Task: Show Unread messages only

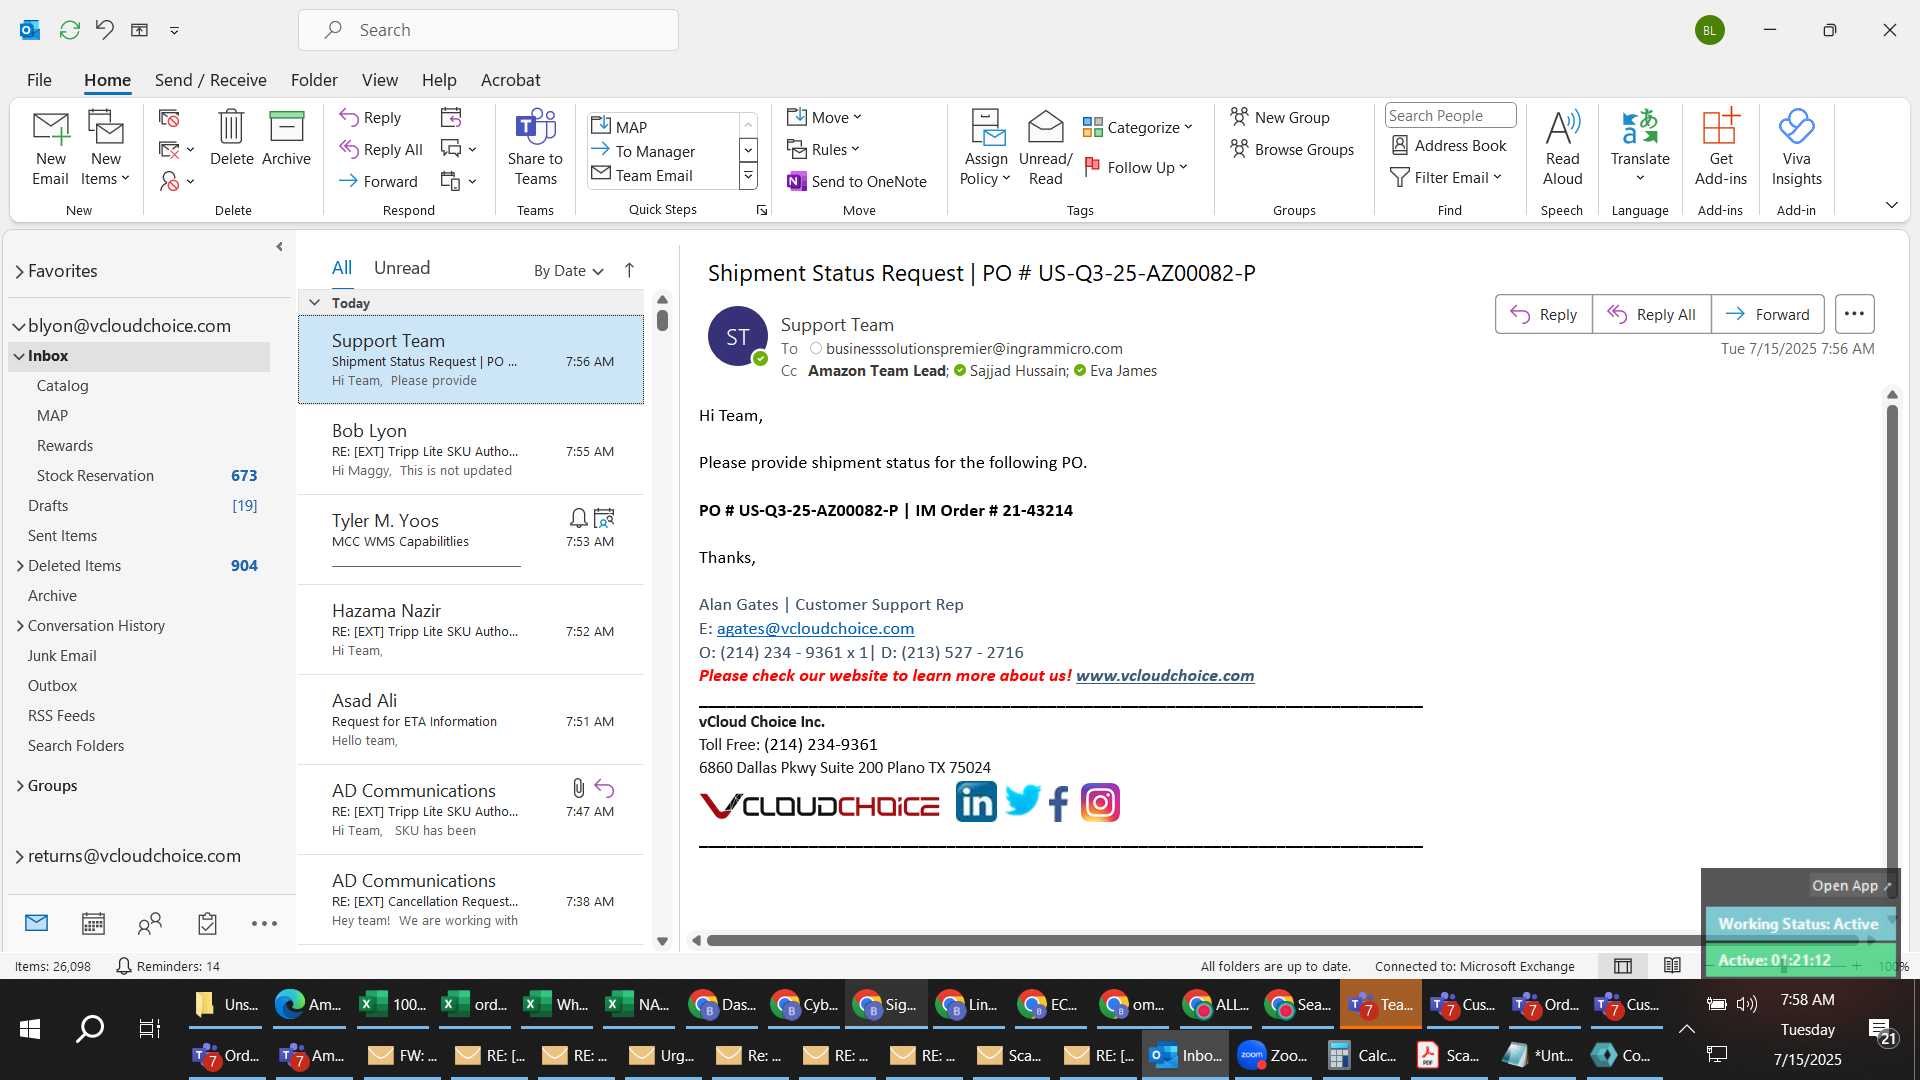Action: (x=402, y=268)
